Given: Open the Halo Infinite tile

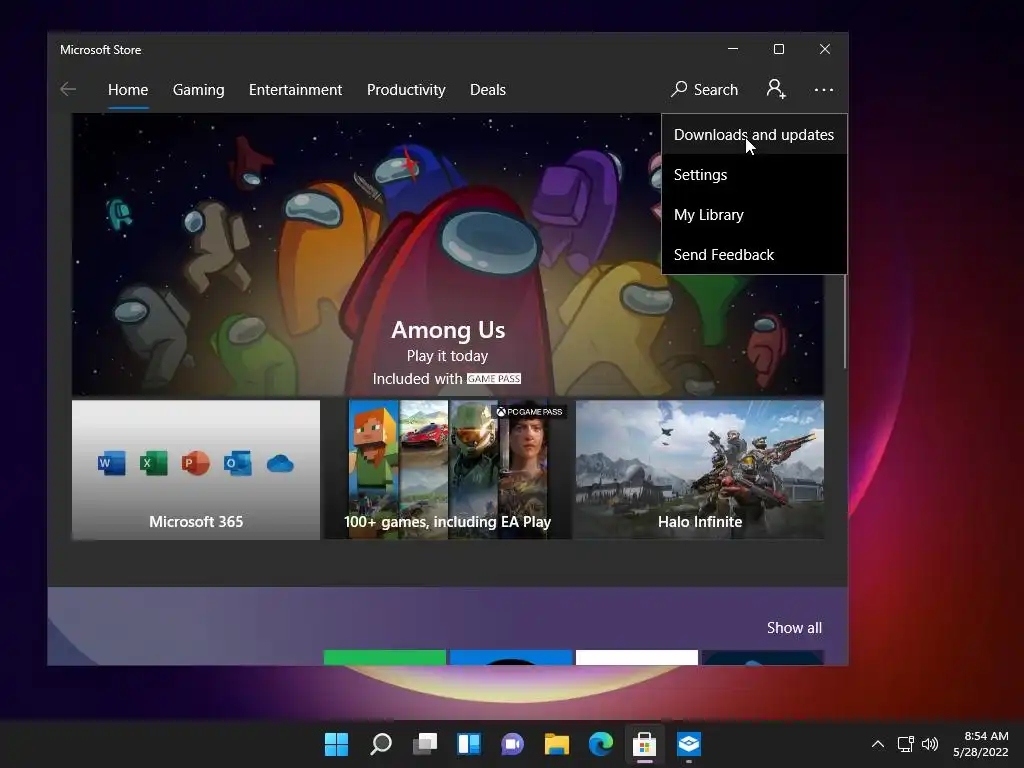Looking at the screenshot, I should (699, 470).
